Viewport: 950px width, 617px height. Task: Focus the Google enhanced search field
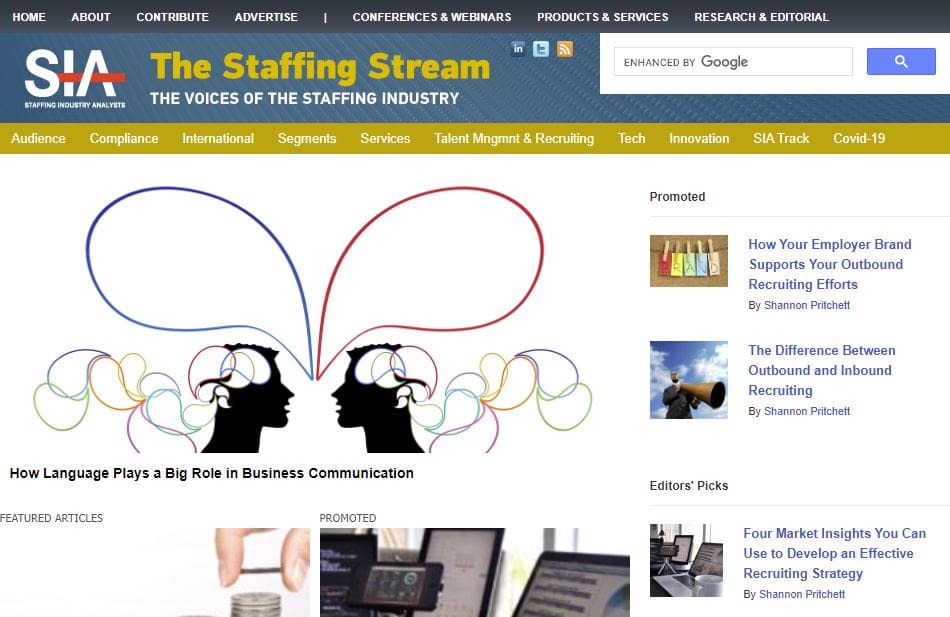pos(733,62)
